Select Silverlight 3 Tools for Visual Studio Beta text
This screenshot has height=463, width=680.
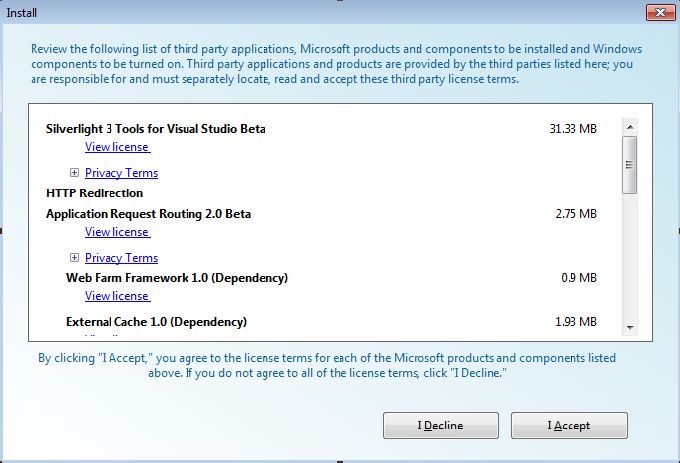(156, 129)
